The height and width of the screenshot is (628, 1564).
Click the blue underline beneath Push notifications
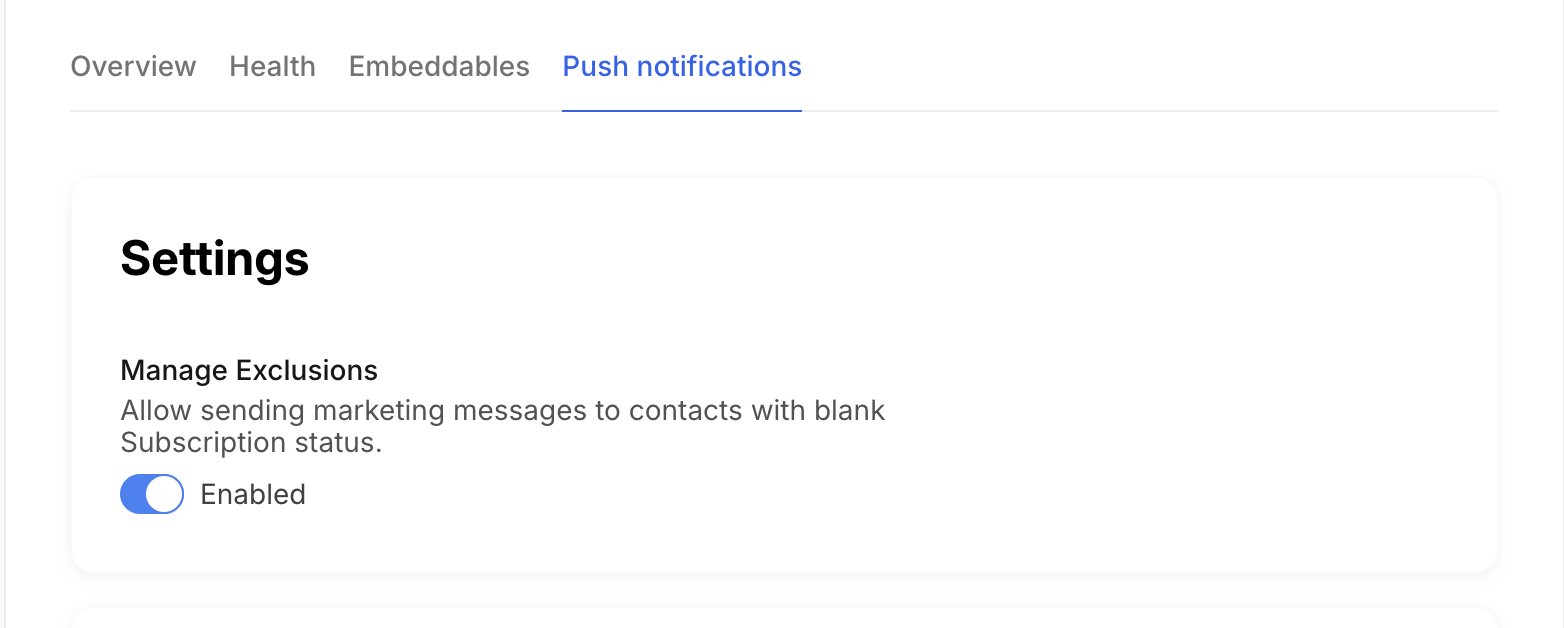(x=681, y=110)
